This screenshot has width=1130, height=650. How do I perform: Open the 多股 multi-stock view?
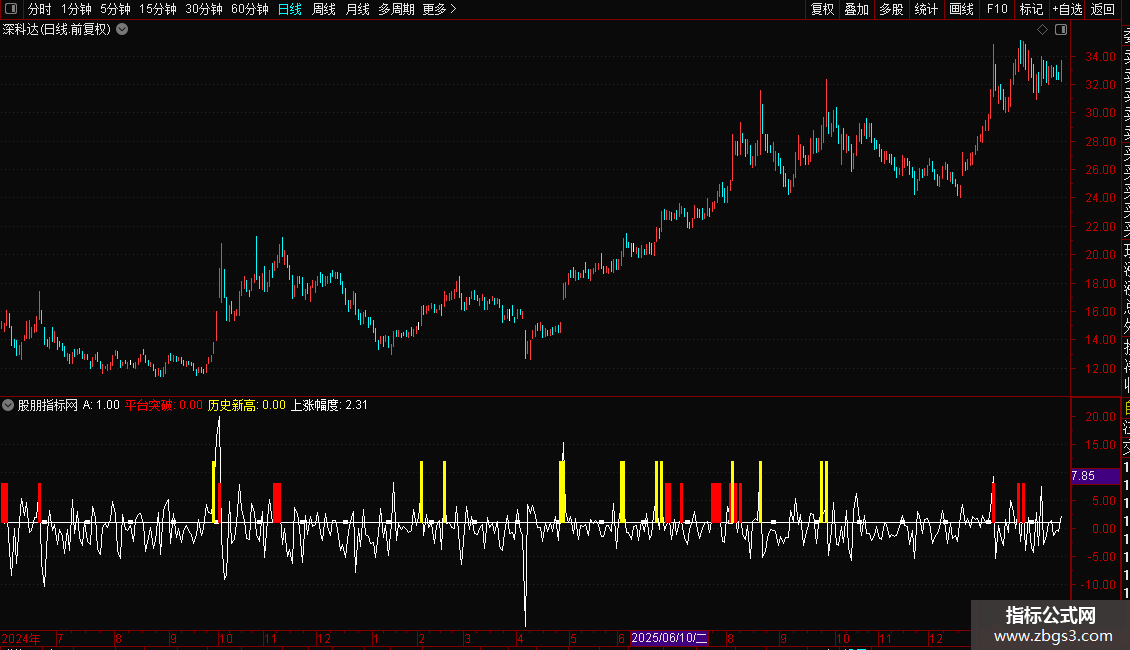891,9
